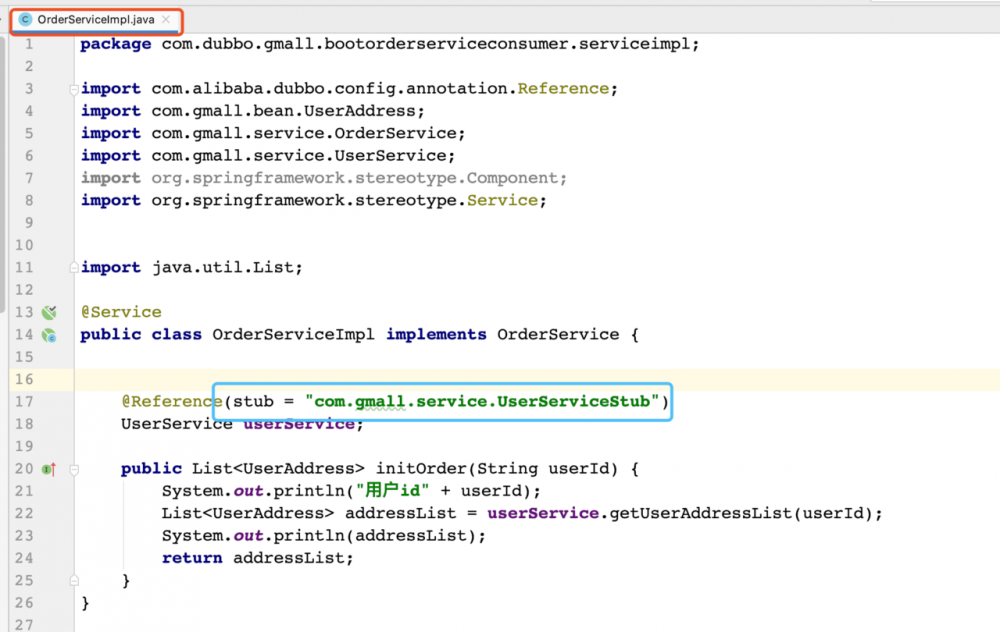1000x632 pixels.
Task: Click the OrderServiceImpl class name on line 14
Action: coord(293,335)
